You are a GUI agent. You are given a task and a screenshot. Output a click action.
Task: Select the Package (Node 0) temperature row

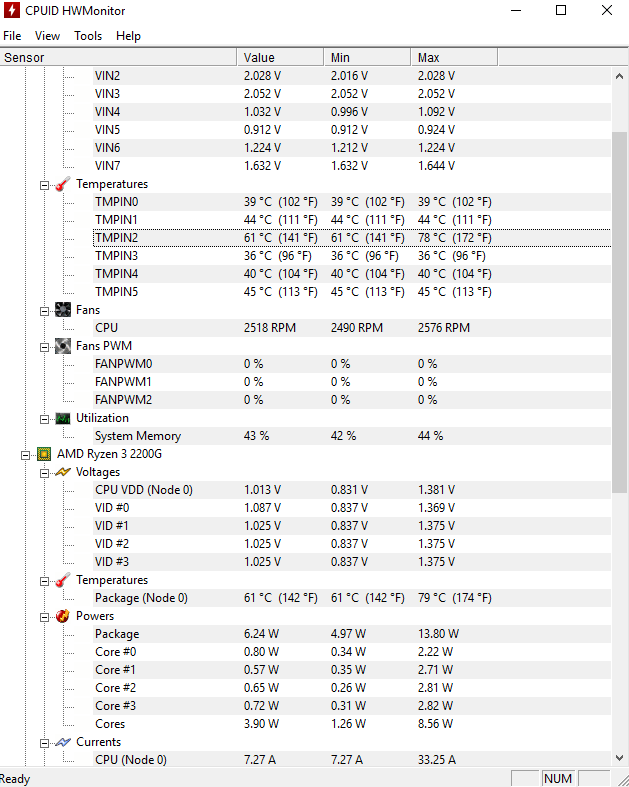coord(352,598)
